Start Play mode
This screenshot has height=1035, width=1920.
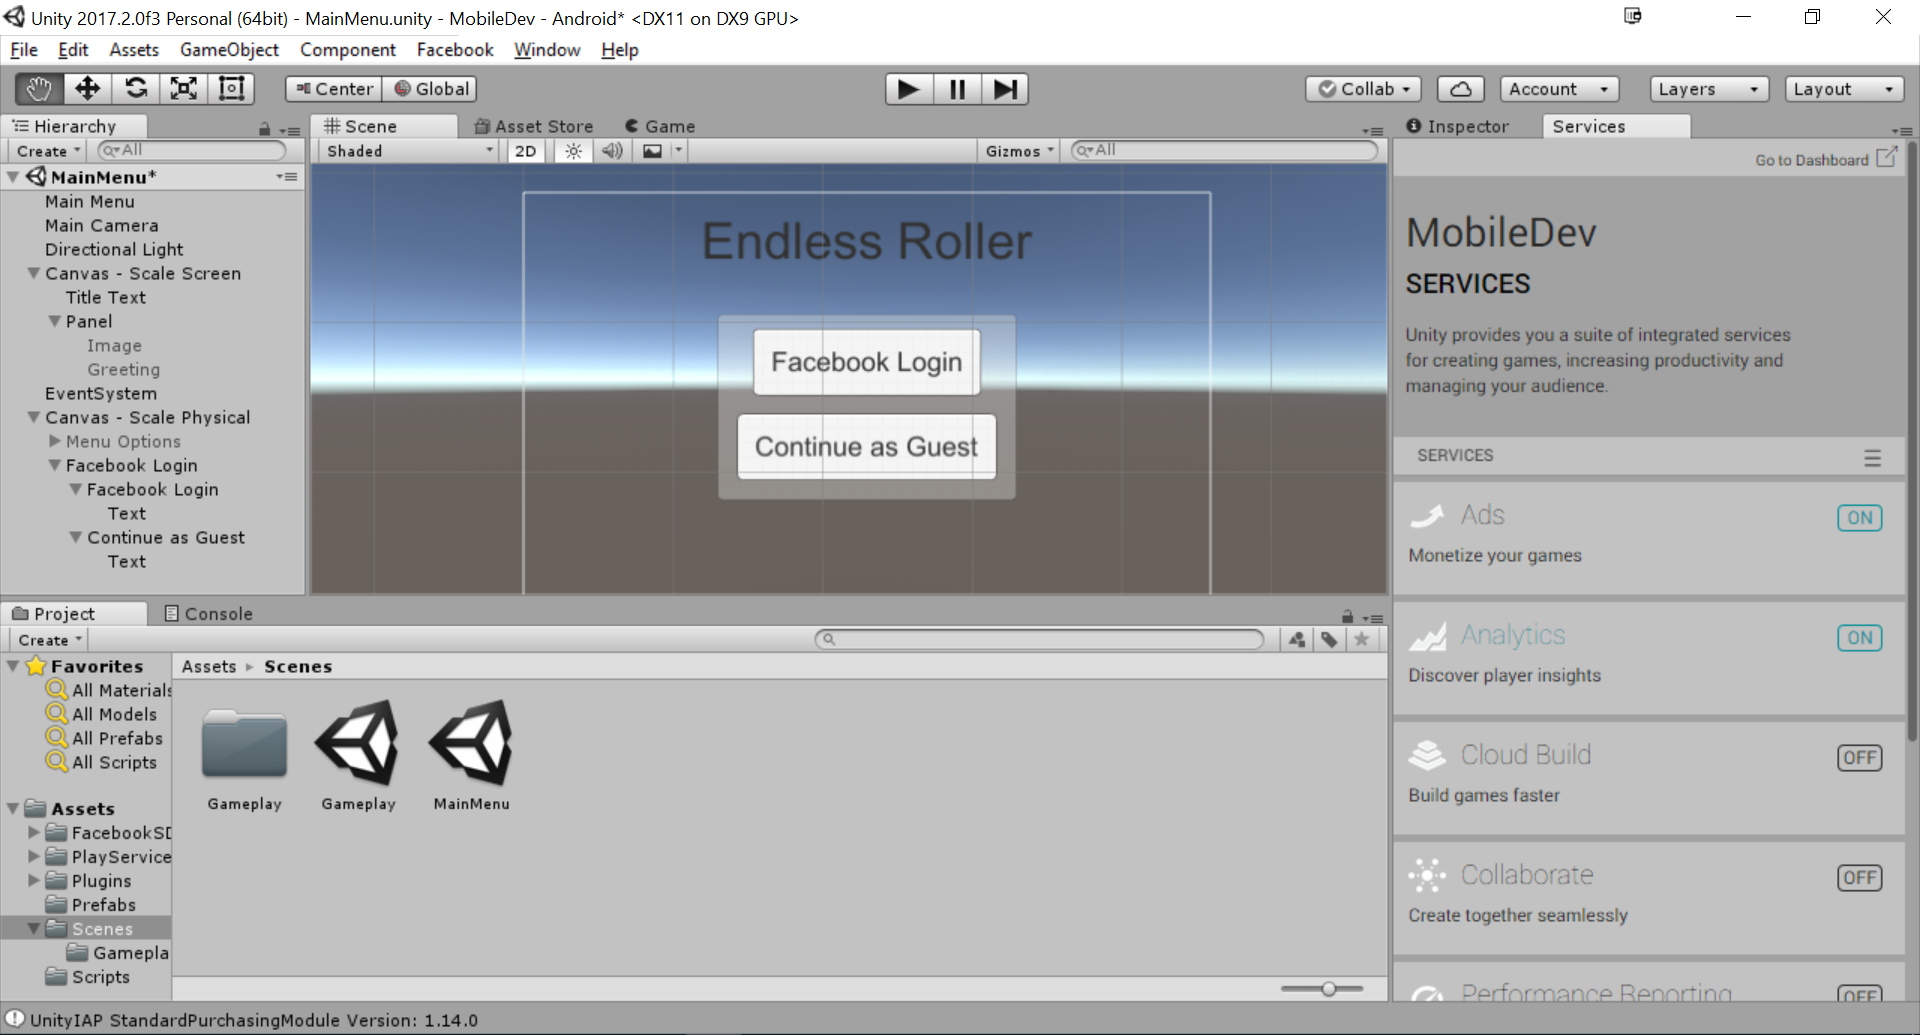(x=909, y=89)
